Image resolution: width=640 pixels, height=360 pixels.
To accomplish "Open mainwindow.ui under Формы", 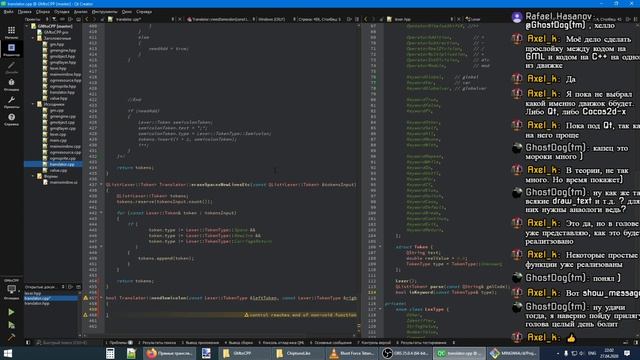I will 64,182.
